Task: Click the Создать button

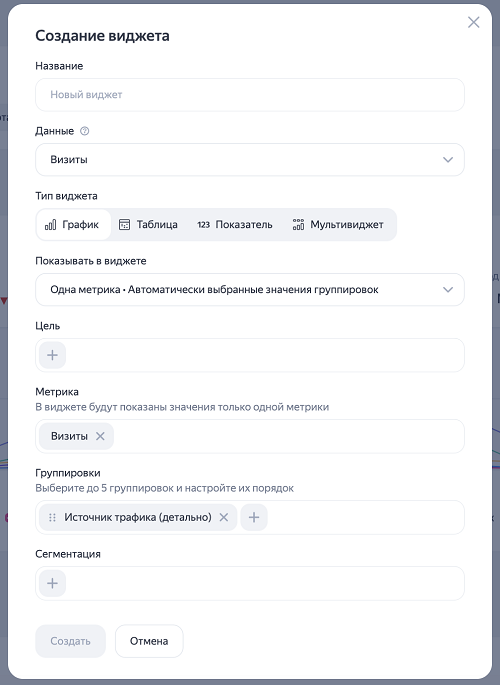Action: point(70,641)
